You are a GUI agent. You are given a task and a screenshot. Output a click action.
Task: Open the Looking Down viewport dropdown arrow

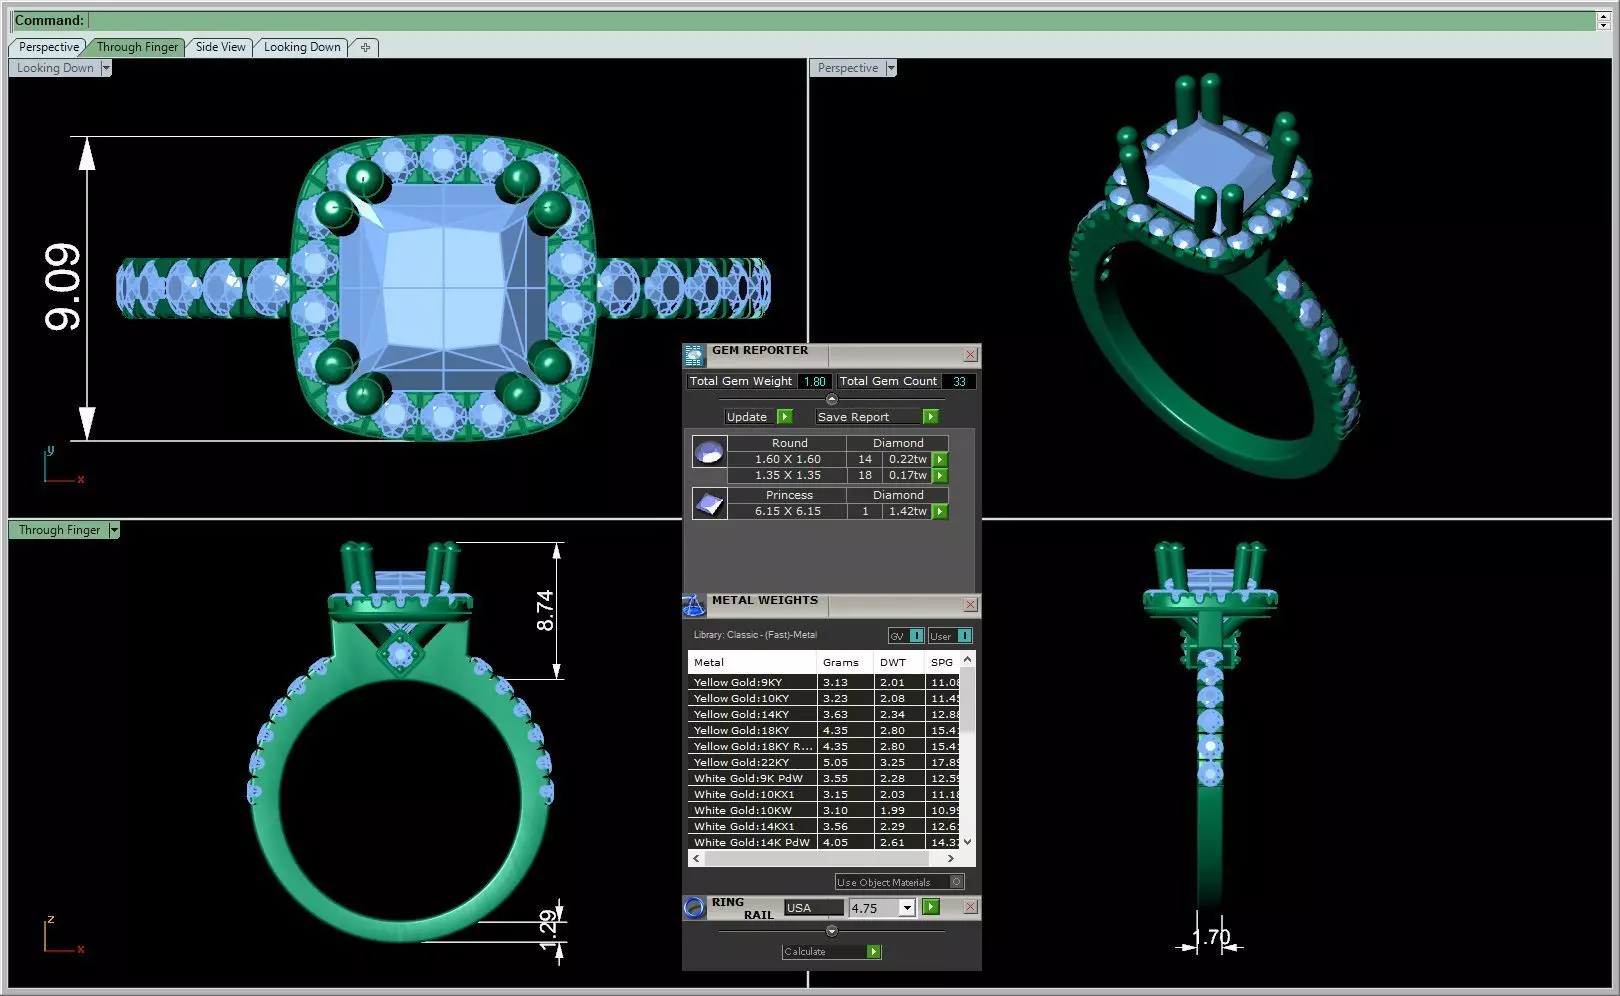106,68
